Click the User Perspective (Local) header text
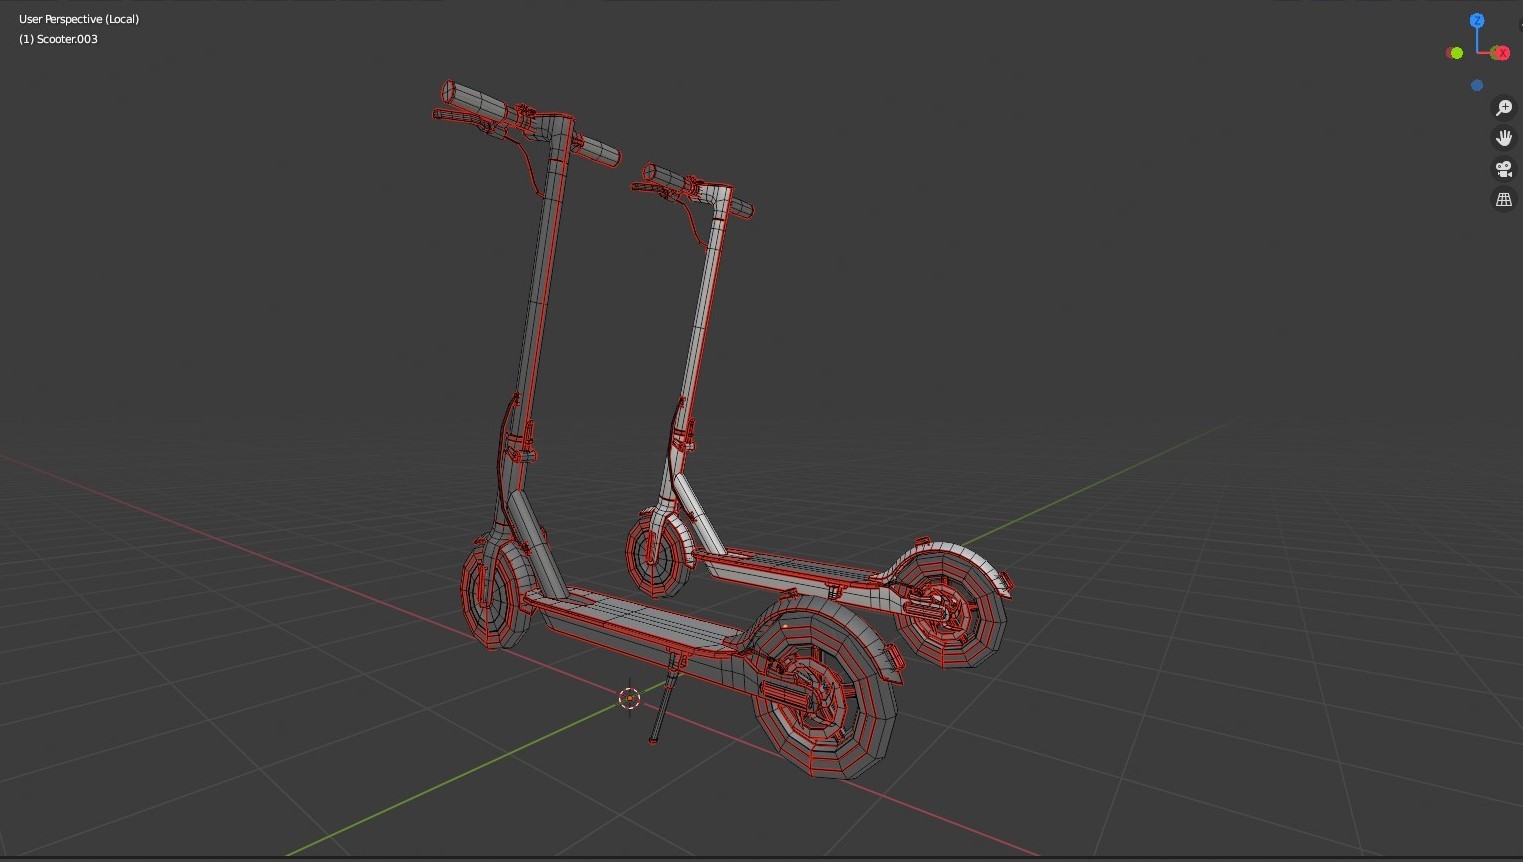The image size is (1523, 862). pos(78,18)
